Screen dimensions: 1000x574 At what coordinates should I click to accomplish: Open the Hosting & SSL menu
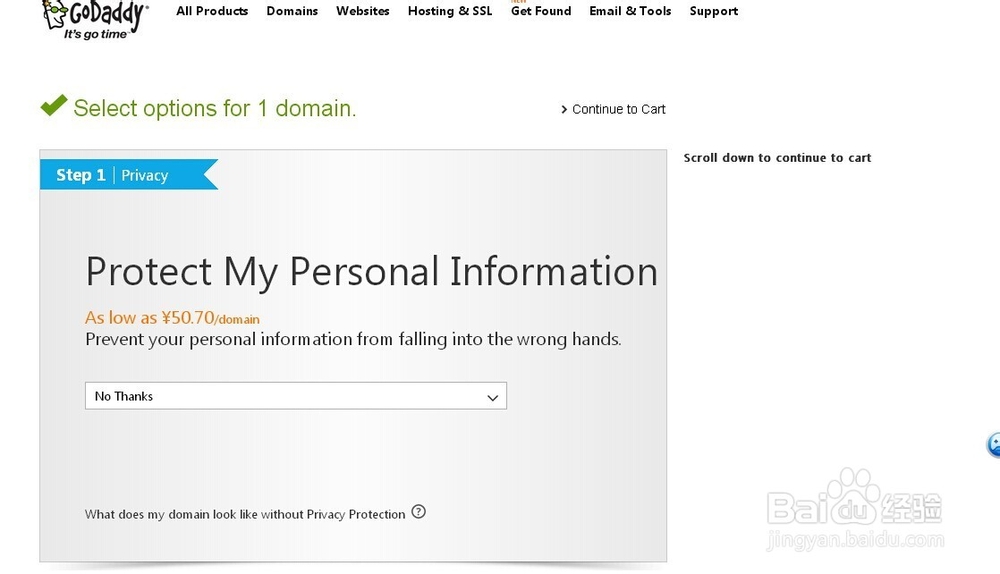coord(450,11)
